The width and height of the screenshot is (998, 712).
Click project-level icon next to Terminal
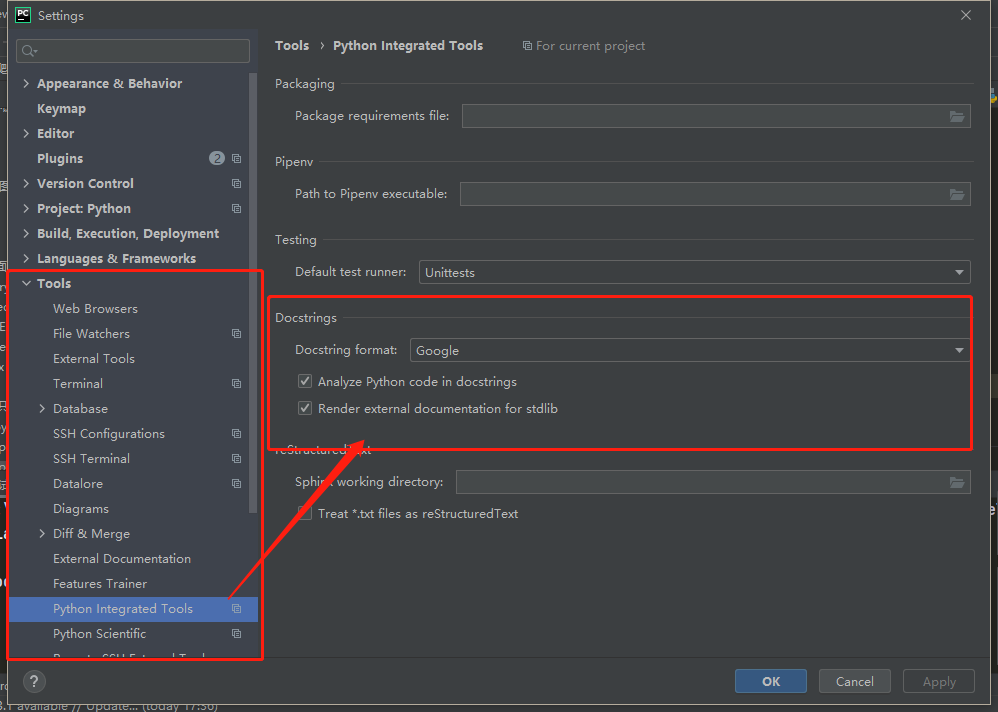coord(236,384)
